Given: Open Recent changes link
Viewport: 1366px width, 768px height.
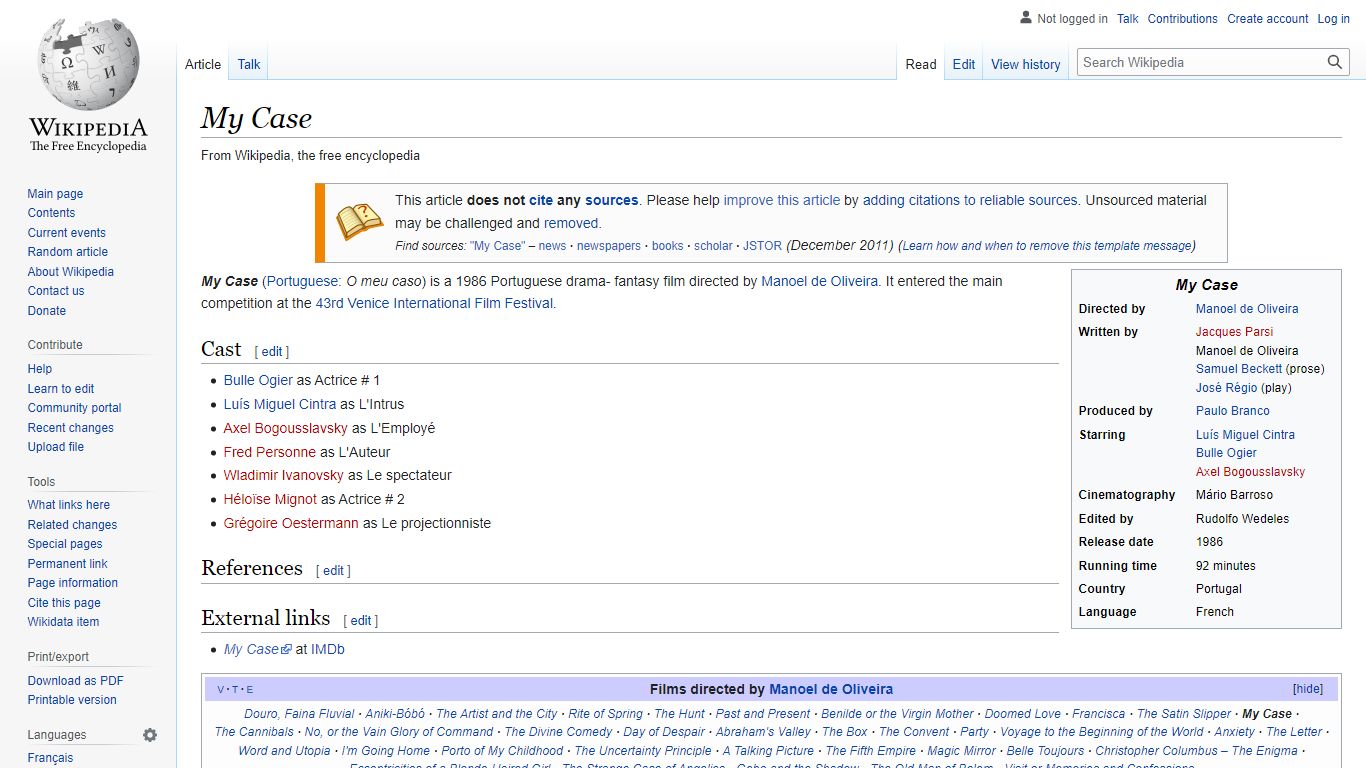Looking at the screenshot, I should point(70,428).
